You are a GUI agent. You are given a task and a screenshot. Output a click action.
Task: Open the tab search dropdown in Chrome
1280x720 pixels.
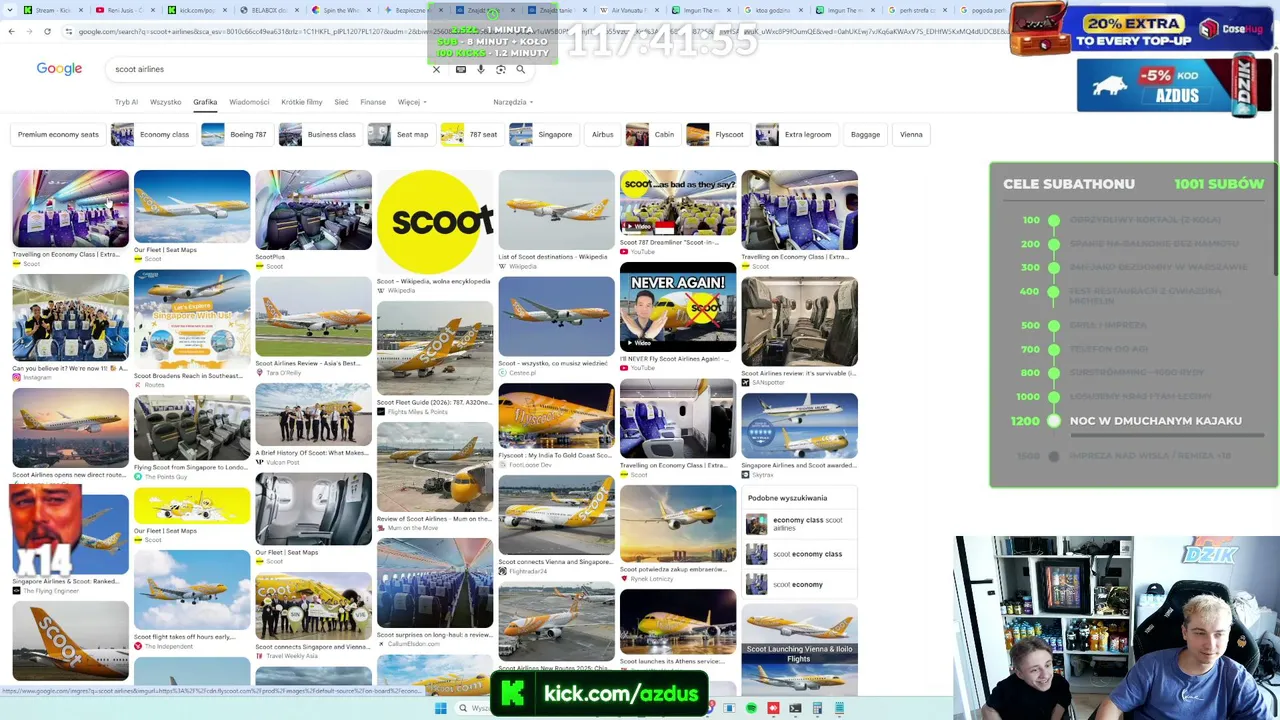coord(11,10)
